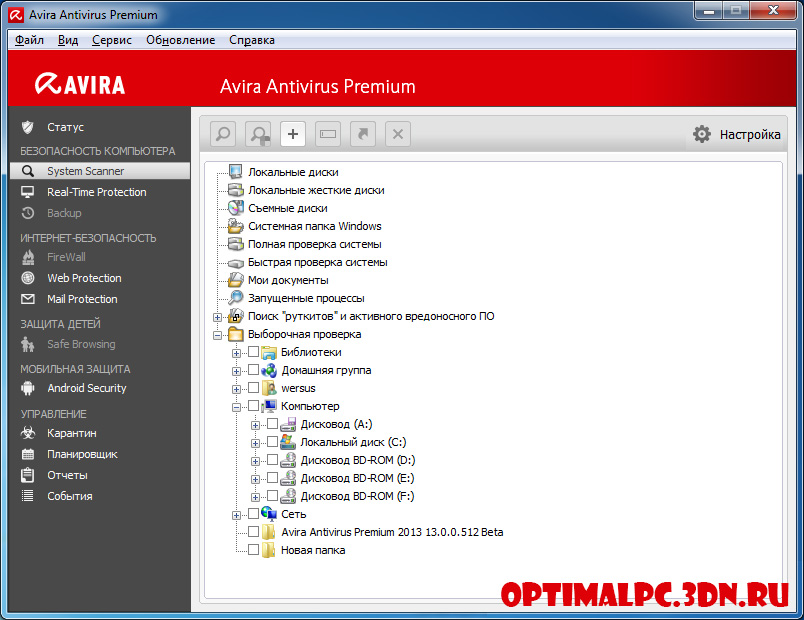804x620 pixels.
Task: Click the X delete profile toolbar icon
Action: [x=397, y=134]
